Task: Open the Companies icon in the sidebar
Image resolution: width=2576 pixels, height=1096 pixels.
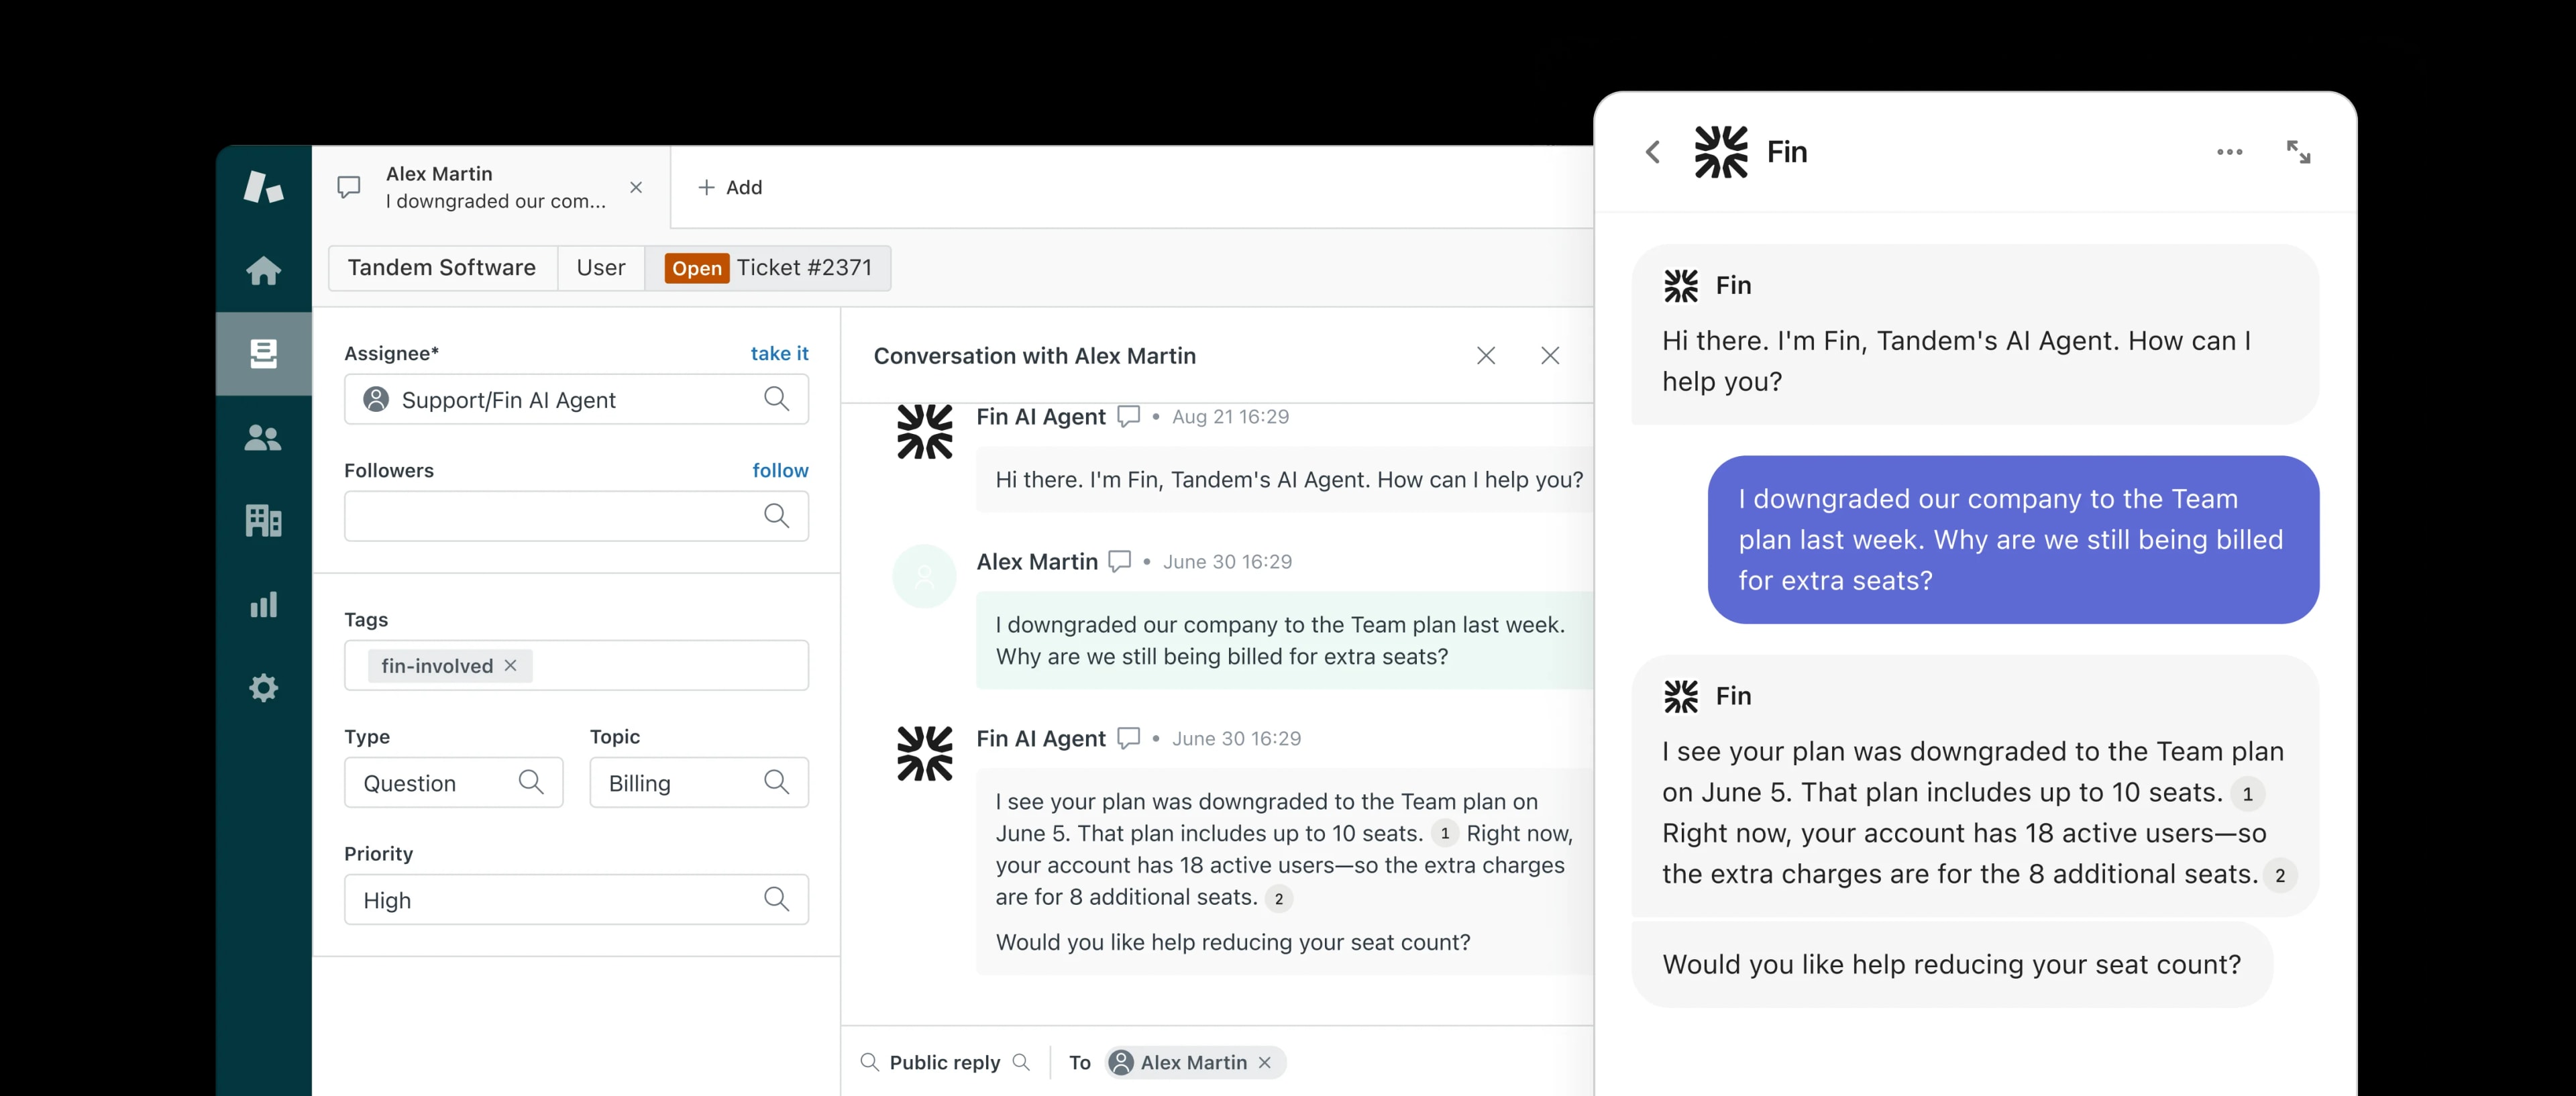Action: click(263, 520)
